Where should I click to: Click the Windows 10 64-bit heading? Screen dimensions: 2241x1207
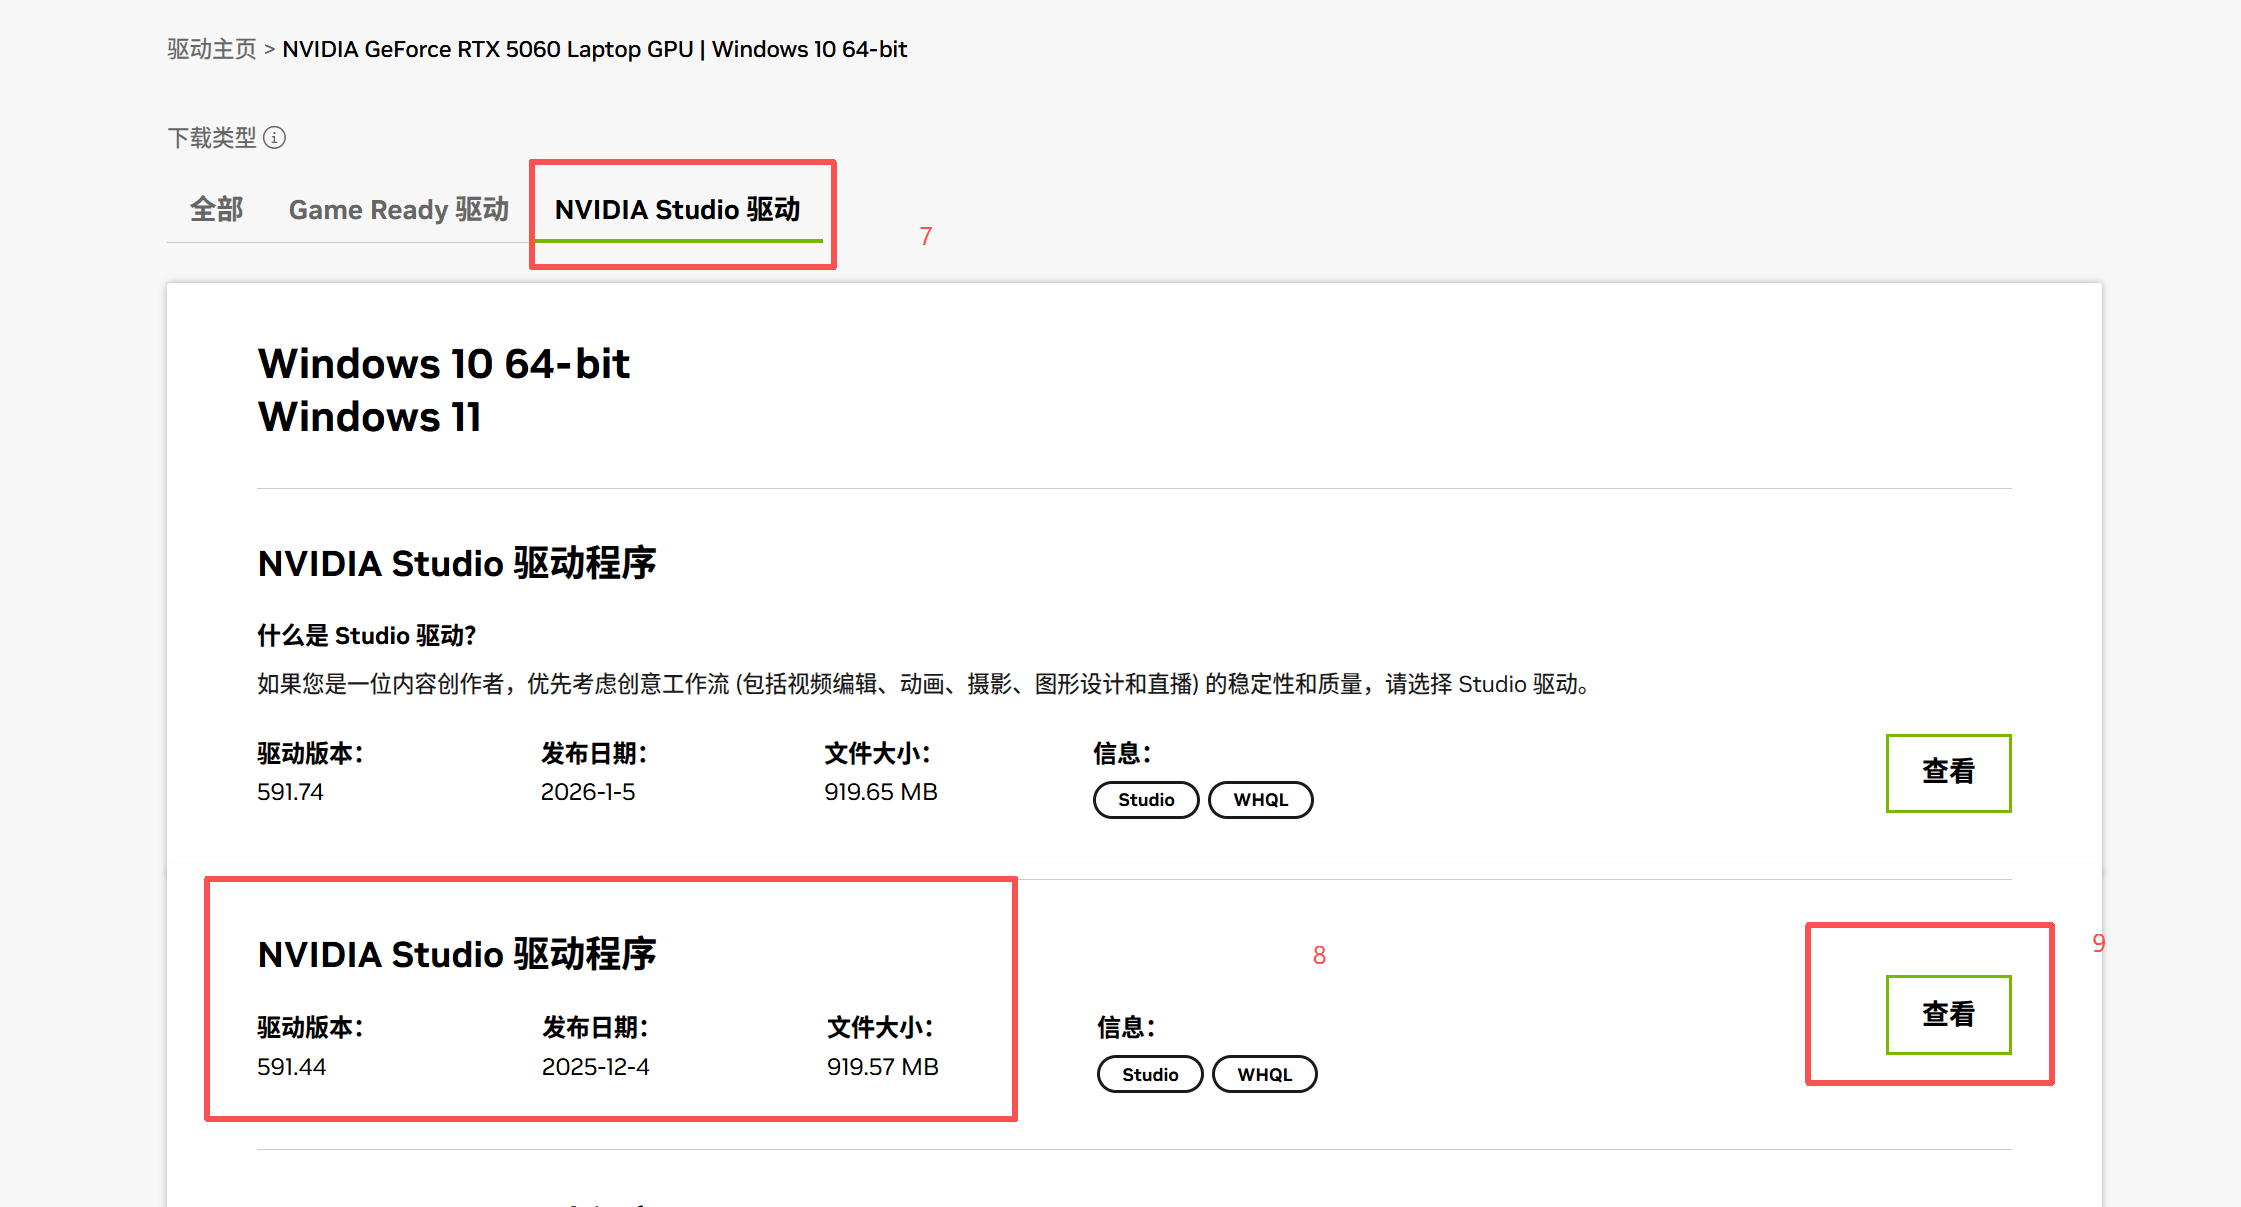click(x=444, y=364)
